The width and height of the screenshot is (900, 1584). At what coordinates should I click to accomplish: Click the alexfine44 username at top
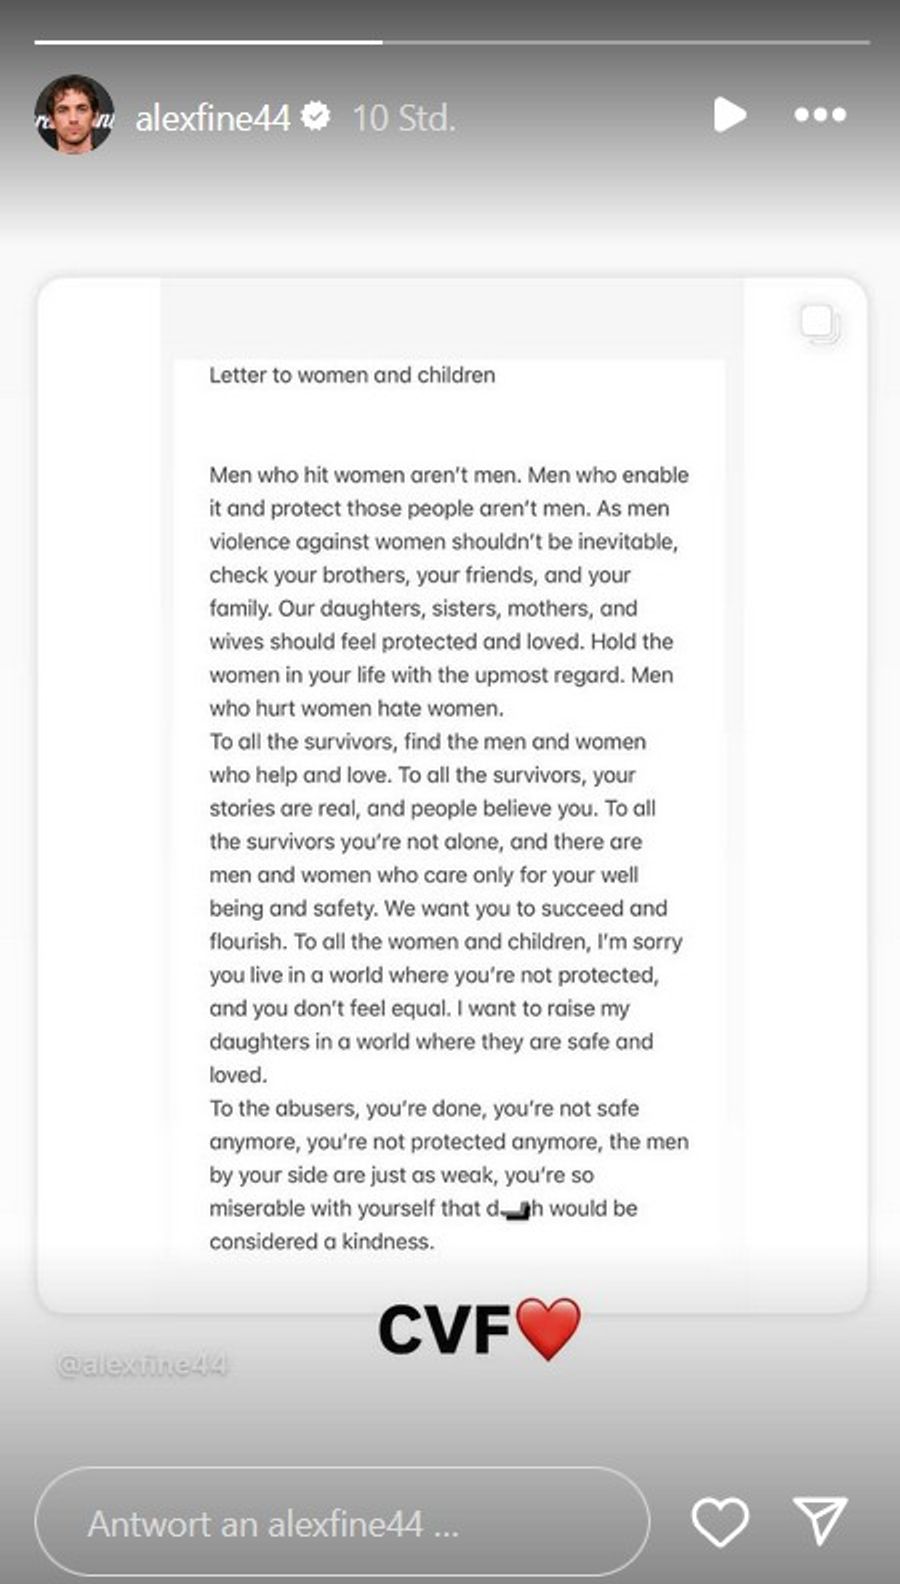coord(212,118)
